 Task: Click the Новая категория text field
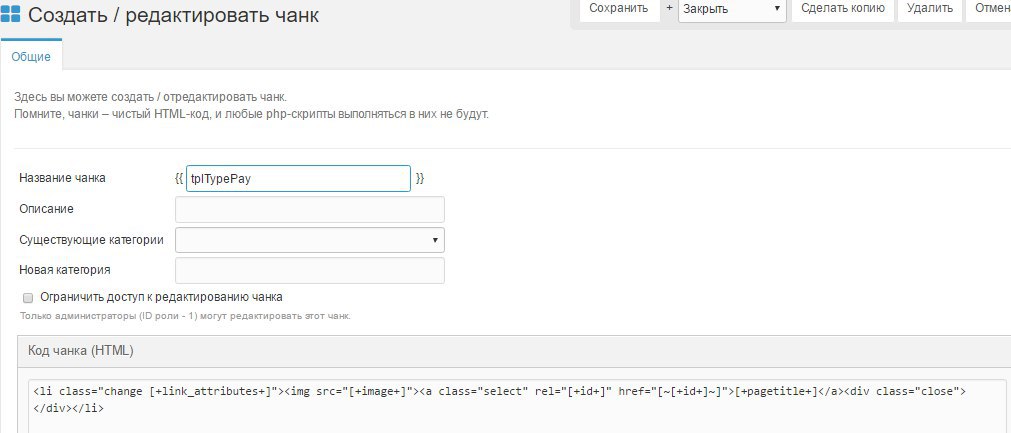pos(309,271)
